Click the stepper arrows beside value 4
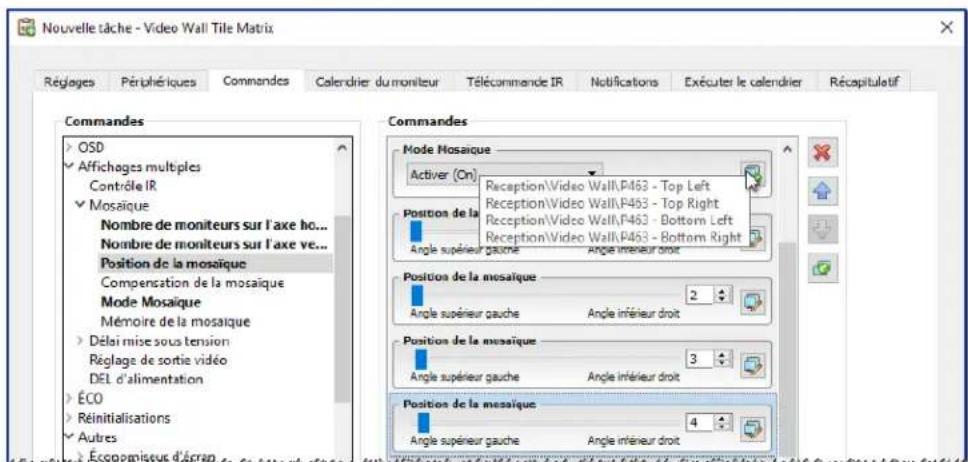Viewport: 968px width, 462px height. tap(721, 424)
